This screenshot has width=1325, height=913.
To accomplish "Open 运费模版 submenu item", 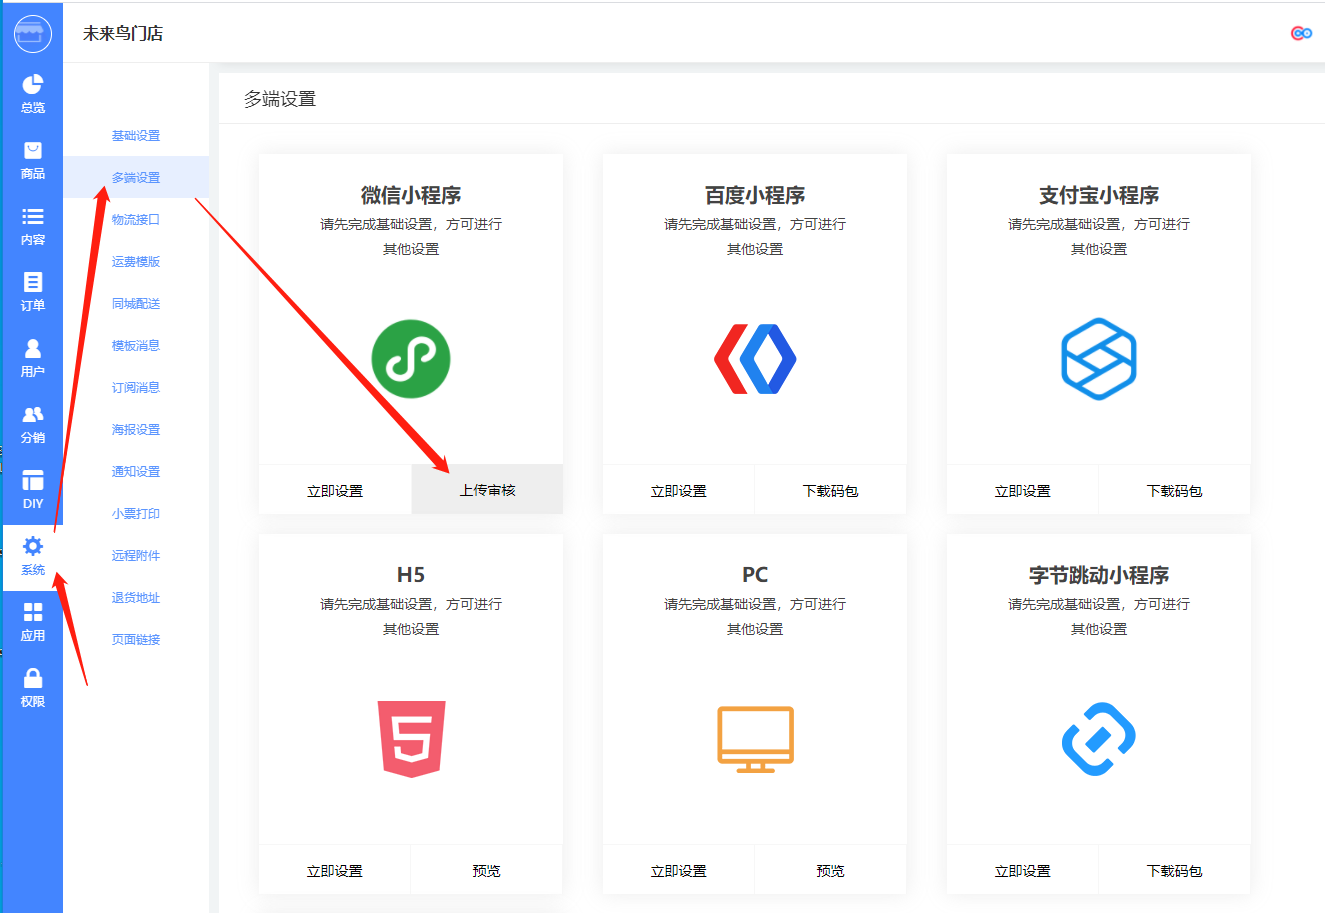I will [136, 262].
